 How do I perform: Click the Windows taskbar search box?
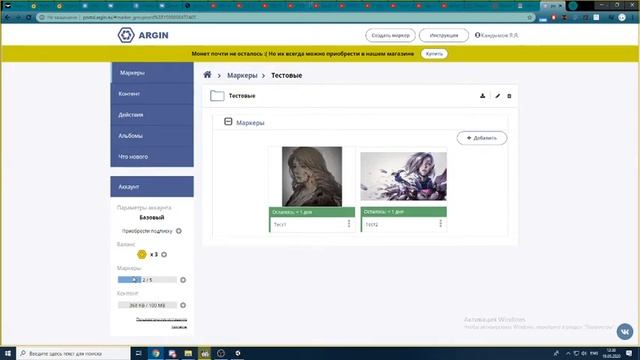73,353
